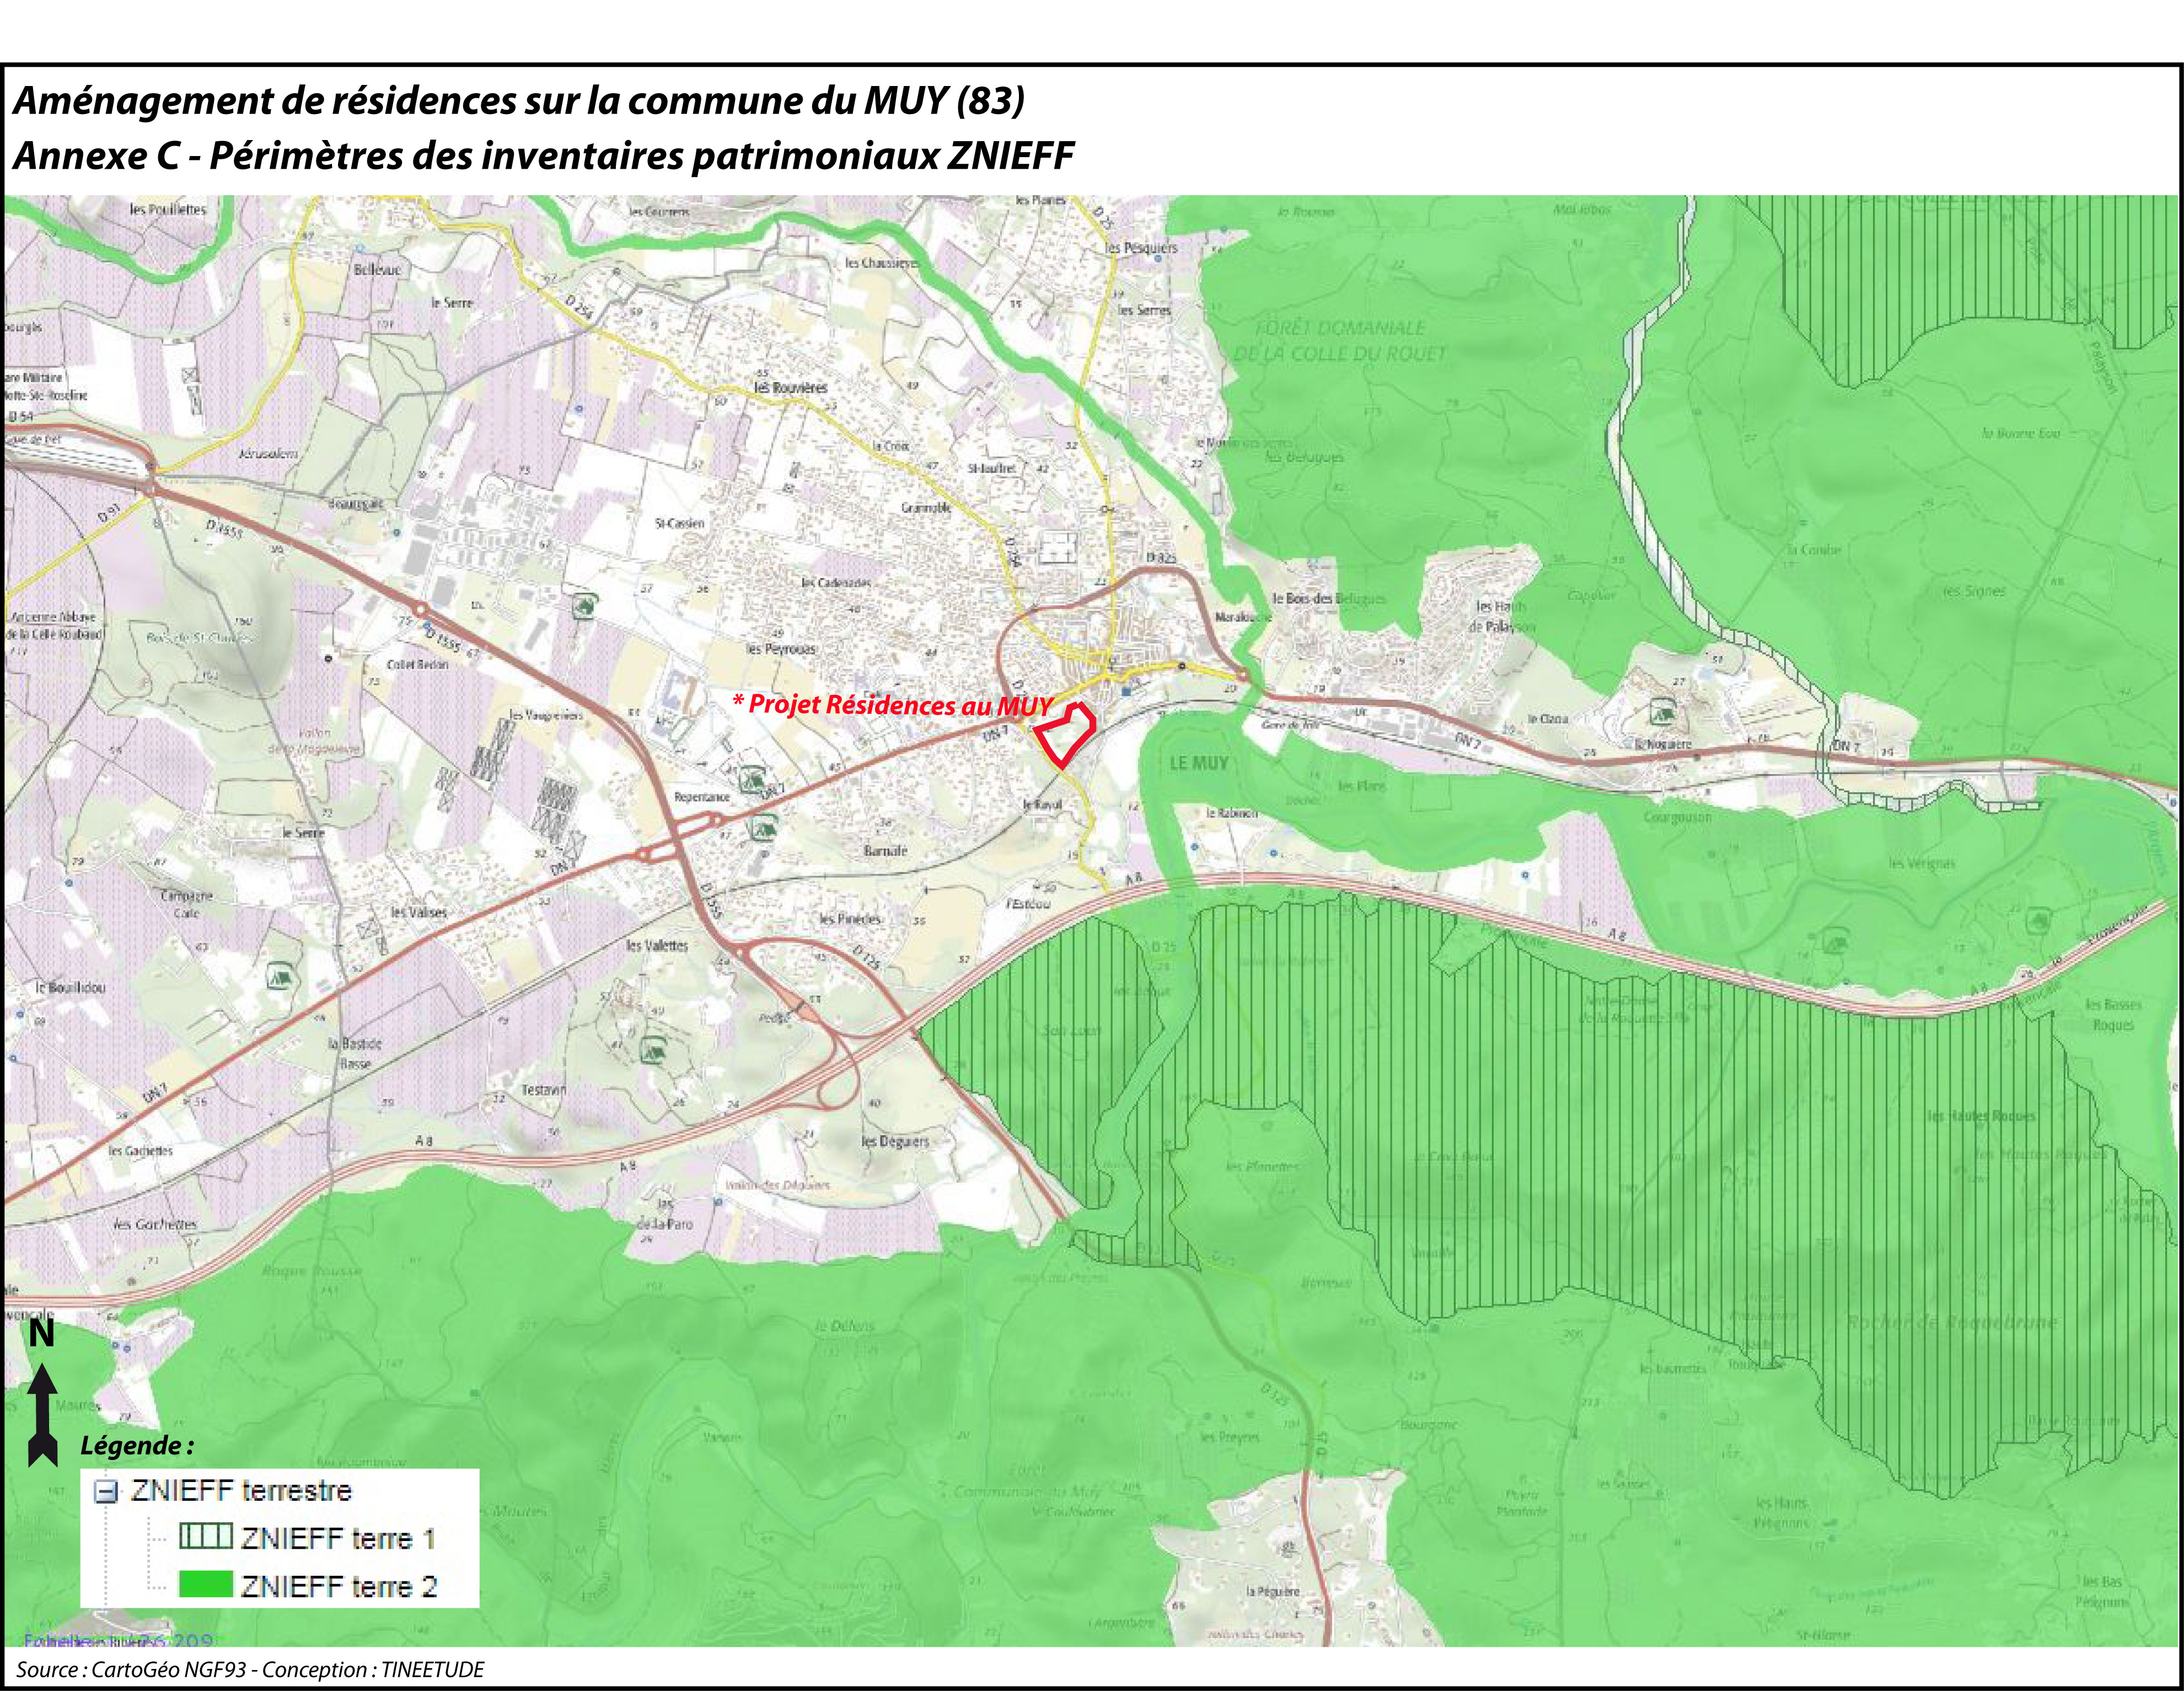Click the "D 91" road label
The image size is (2184, 1691).
[x=109, y=514]
